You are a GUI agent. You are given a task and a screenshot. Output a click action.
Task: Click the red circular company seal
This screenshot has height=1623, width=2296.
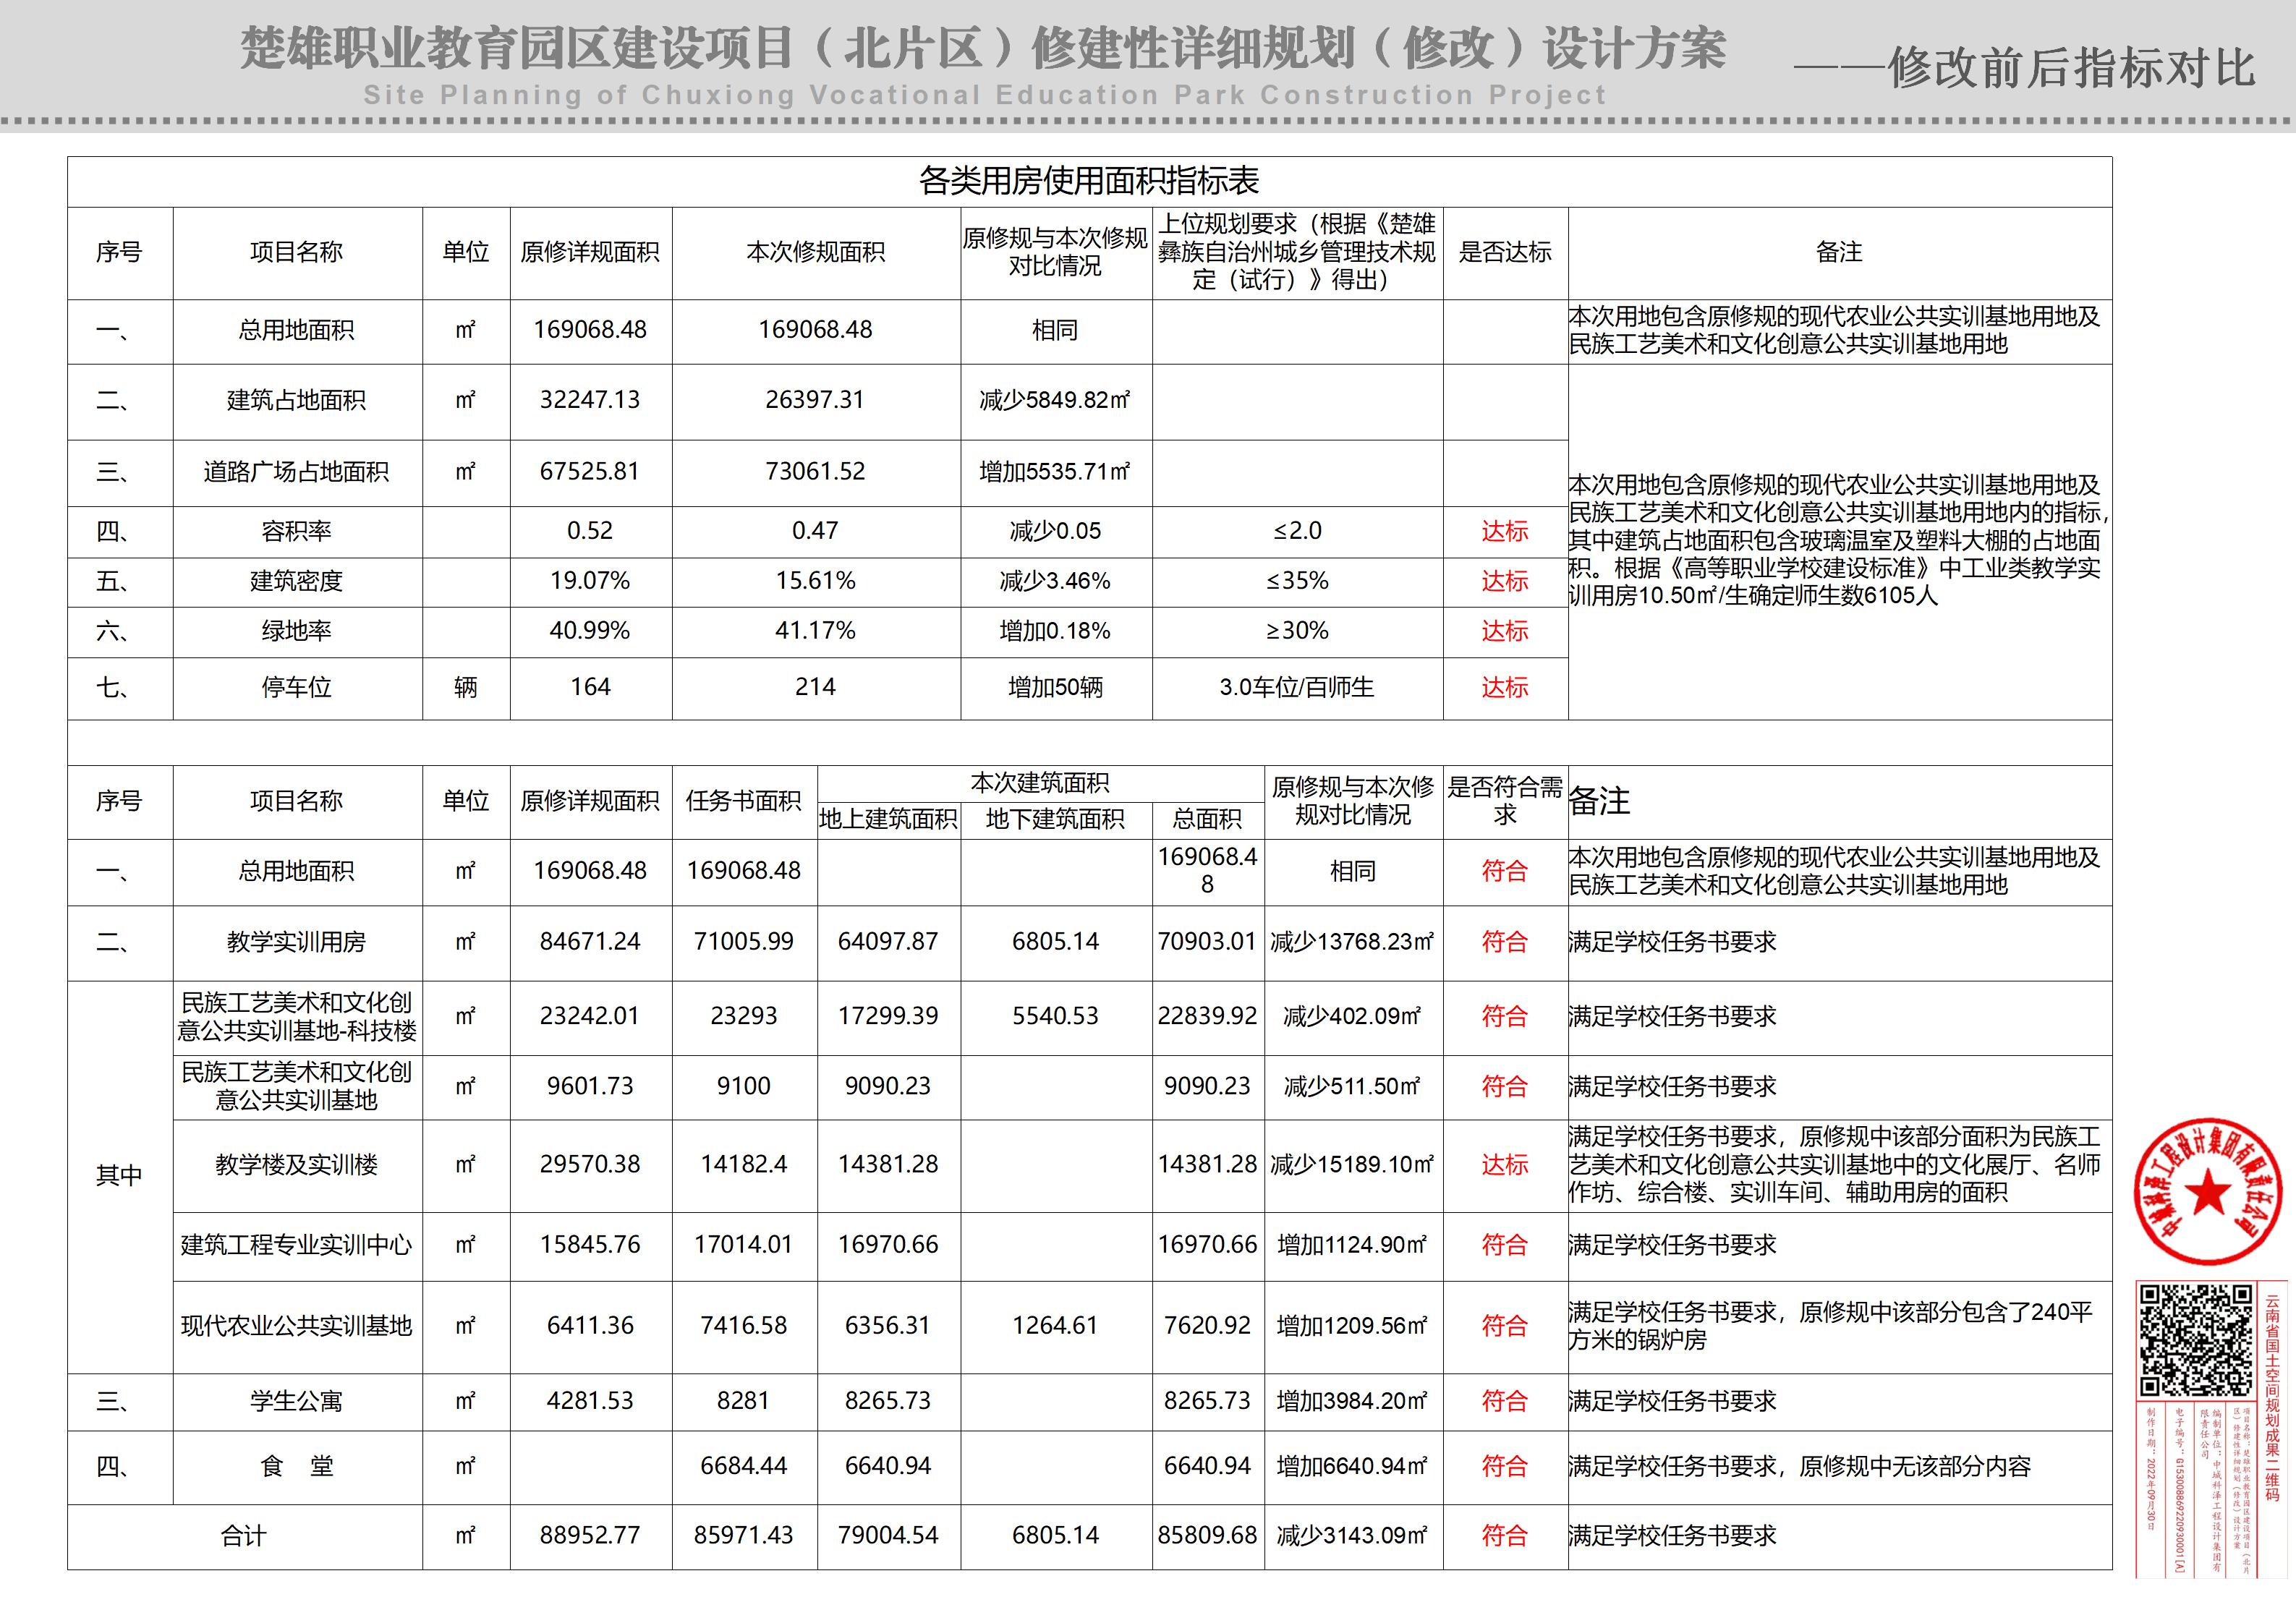[x=2207, y=1192]
